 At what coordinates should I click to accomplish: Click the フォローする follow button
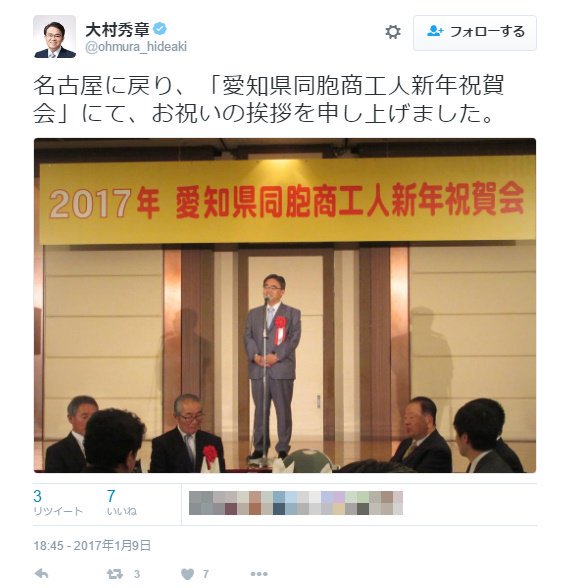tap(475, 33)
